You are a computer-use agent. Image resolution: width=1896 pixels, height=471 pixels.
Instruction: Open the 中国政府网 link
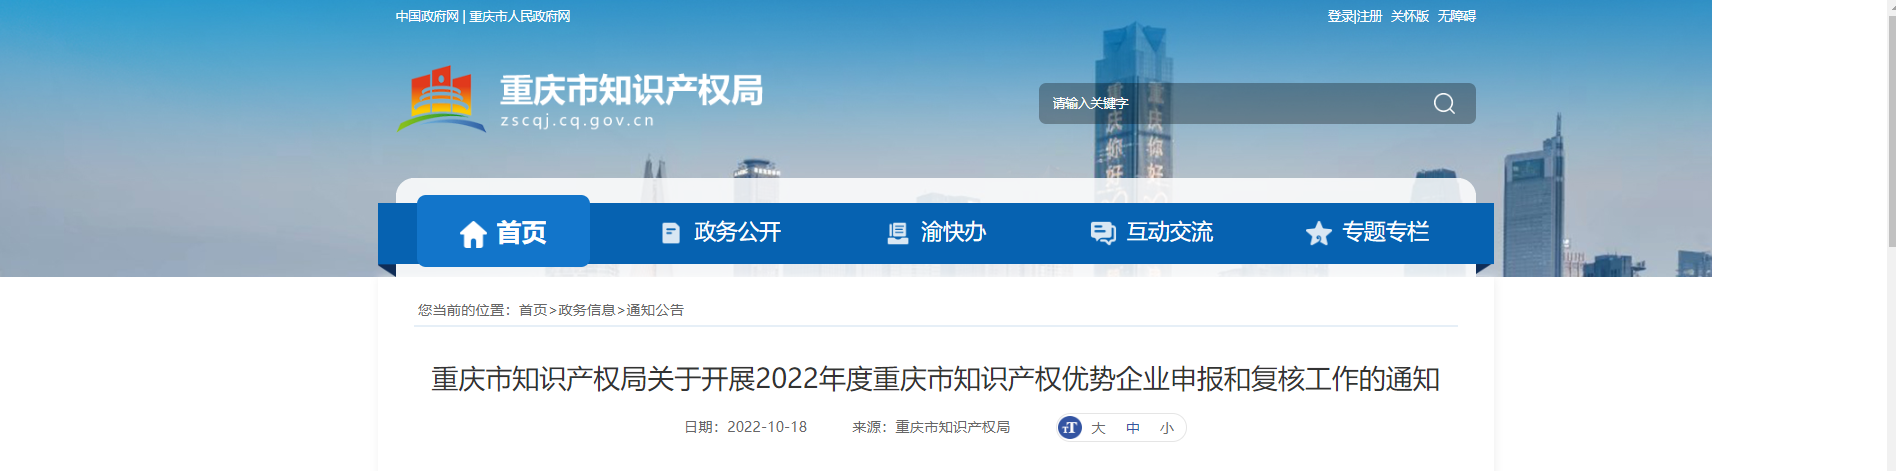click(x=427, y=16)
